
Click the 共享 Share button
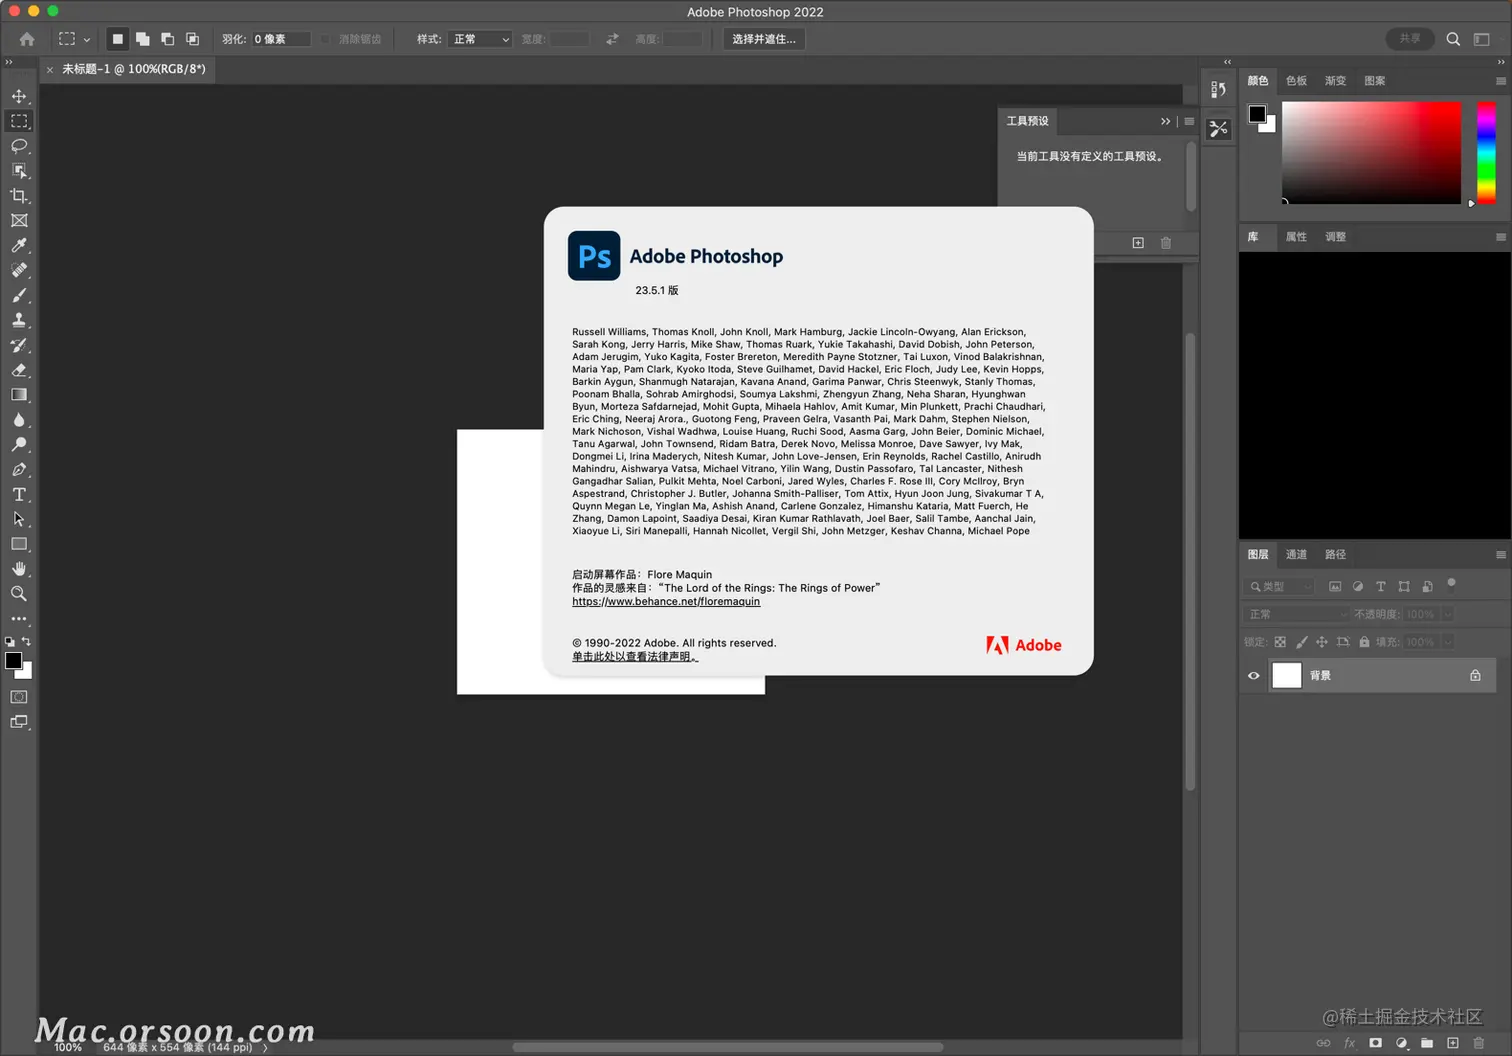1410,39
